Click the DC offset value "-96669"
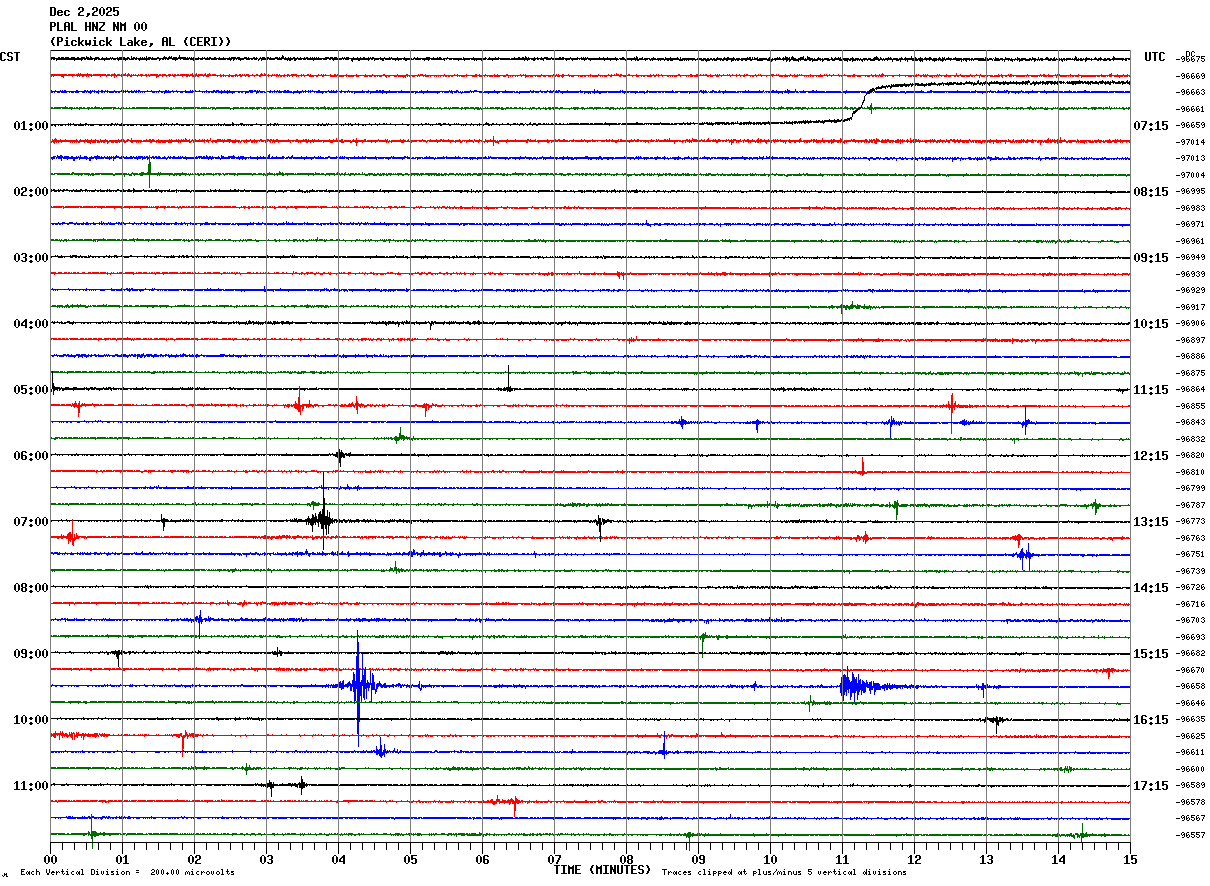The width and height of the screenshot is (1210, 886). click(1191, 76)
